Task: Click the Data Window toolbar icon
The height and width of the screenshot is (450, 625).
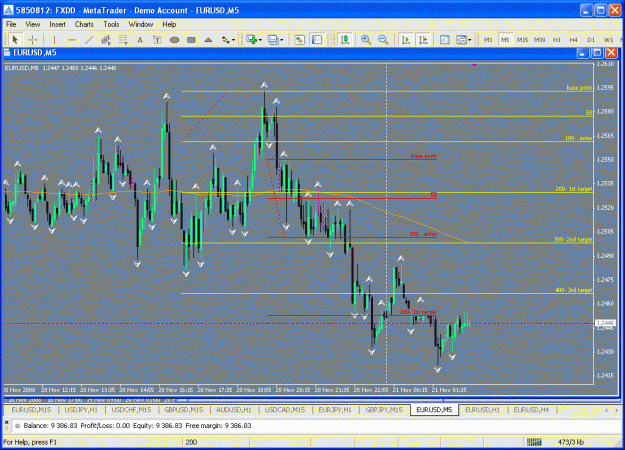Action: pyautogui.click(x=317, y=39)
